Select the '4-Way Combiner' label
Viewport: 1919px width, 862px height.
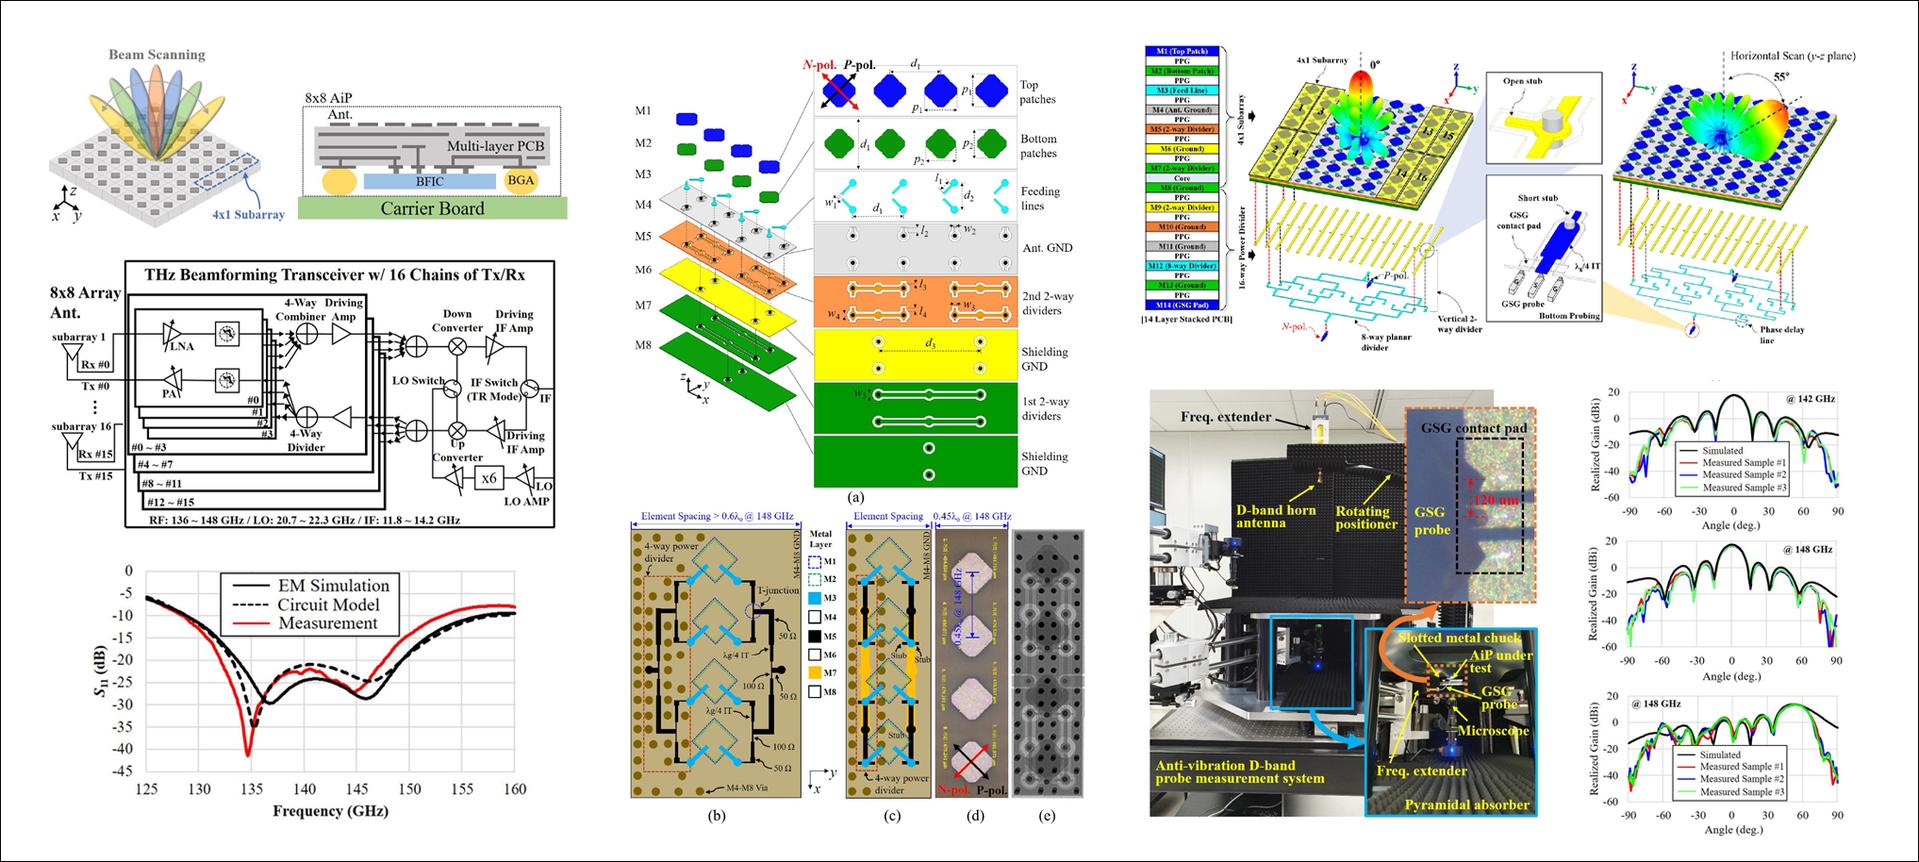pos(300,309)
